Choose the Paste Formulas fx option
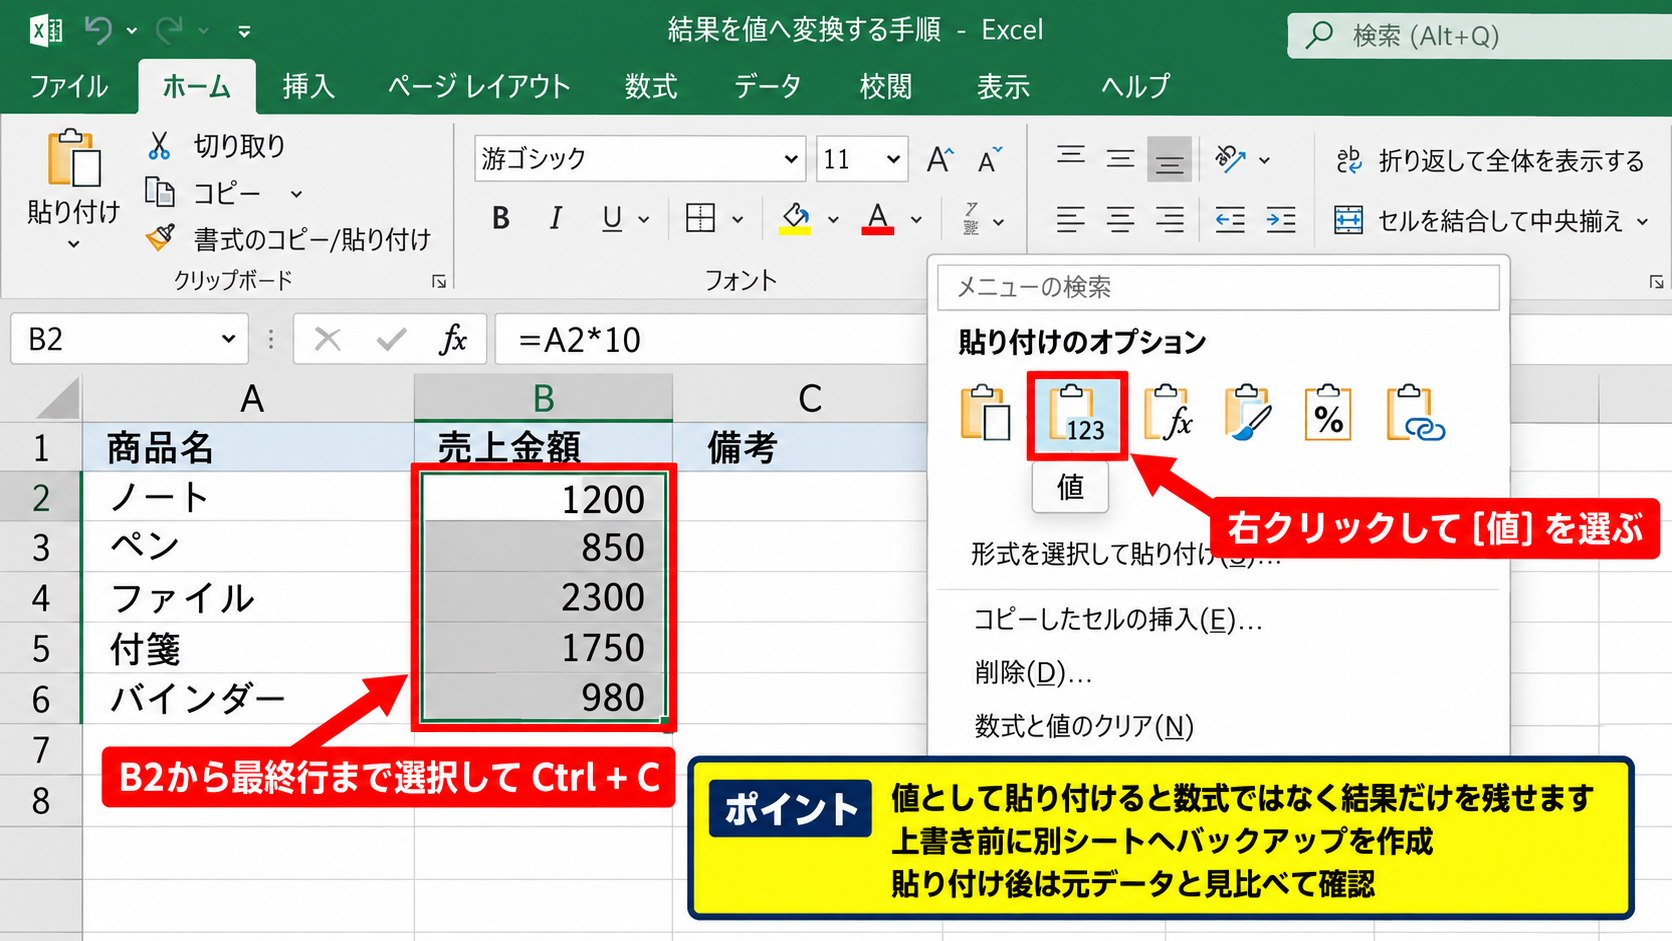 pyautogui.click(x=1167, y=414)
